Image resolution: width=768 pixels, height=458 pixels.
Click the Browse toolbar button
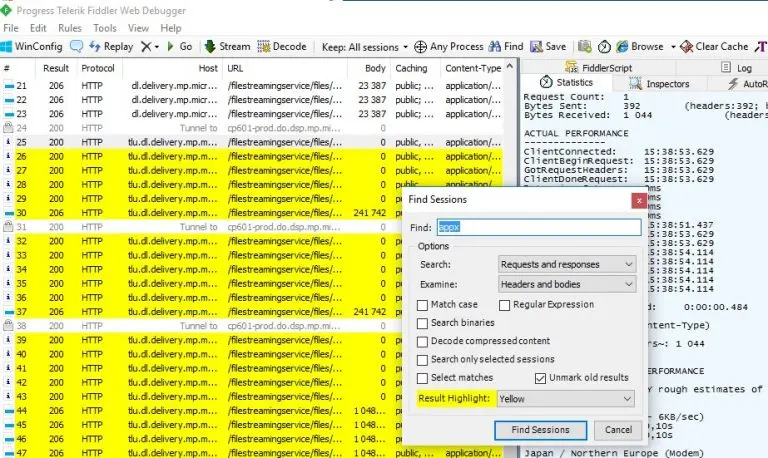640,47
